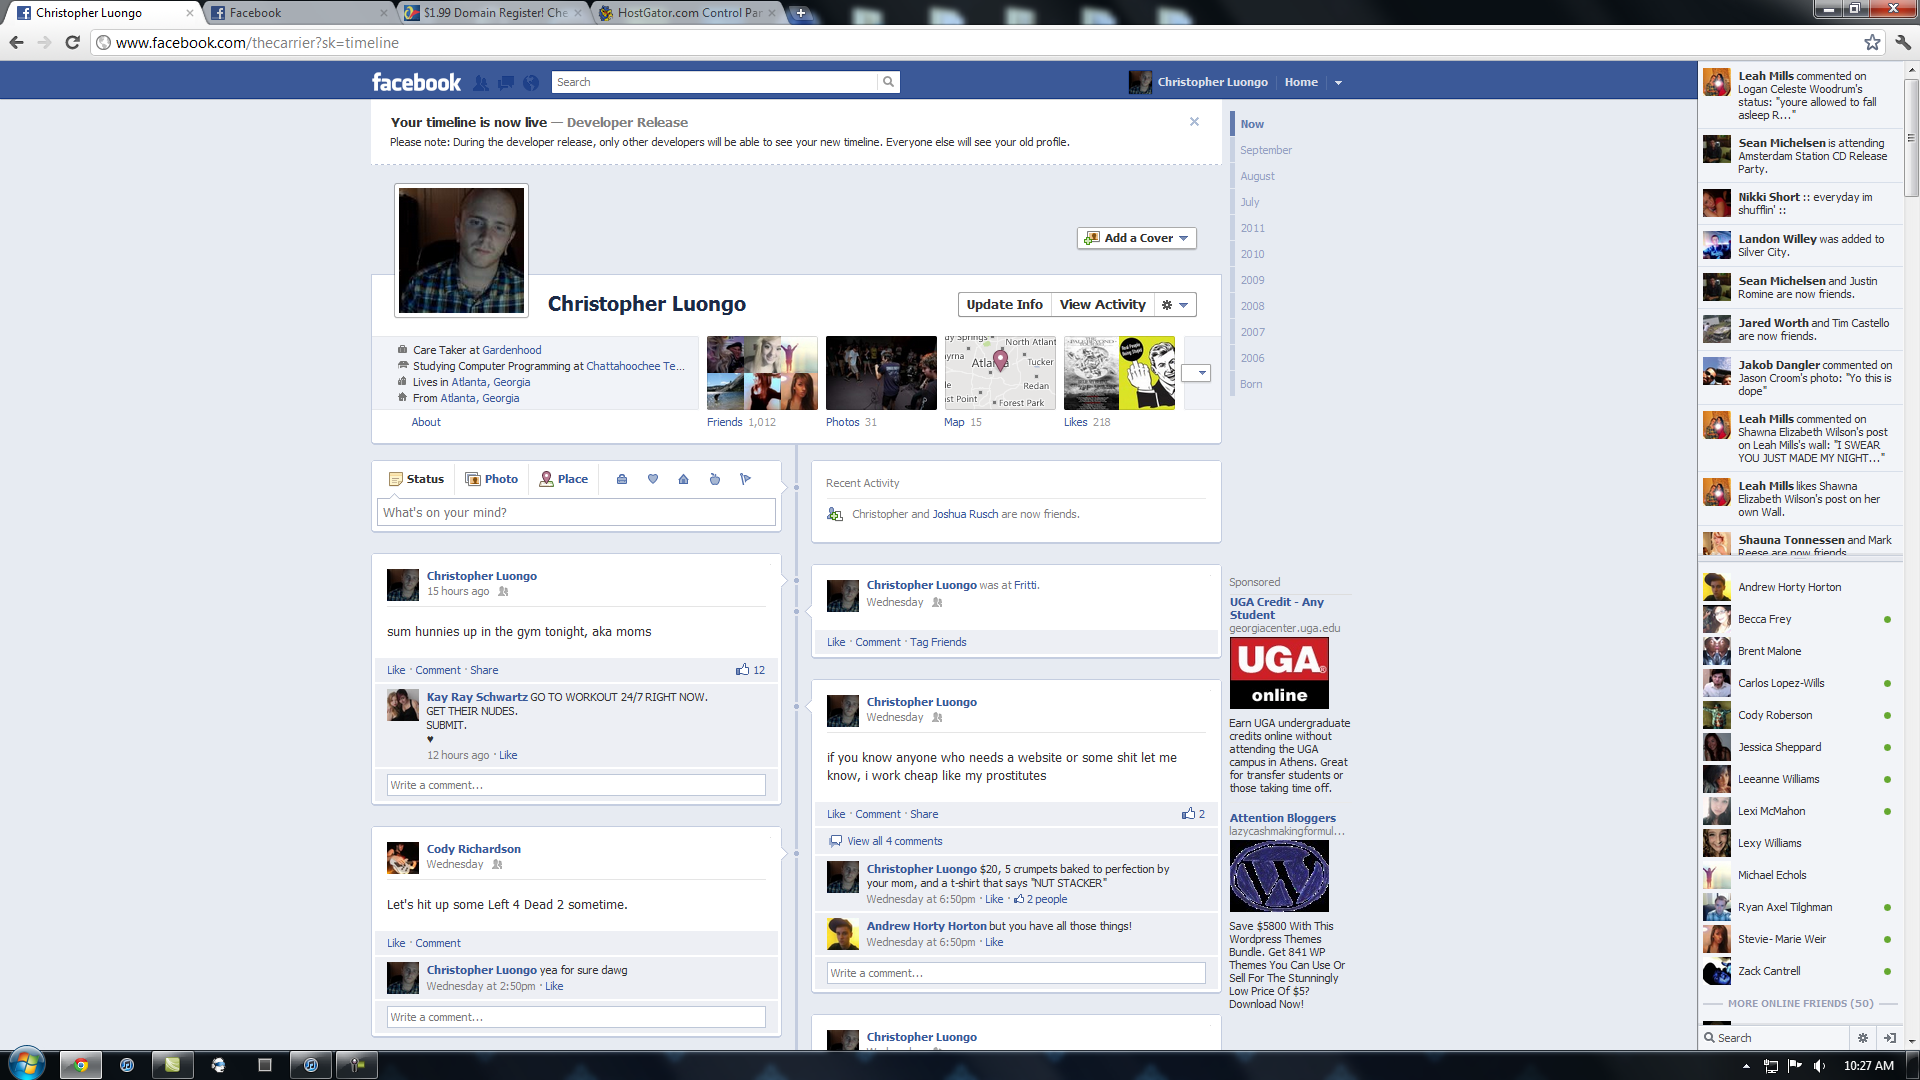1920x1080 pixels.
Task: Select the Photo composer tab
Action: (491, 479)
